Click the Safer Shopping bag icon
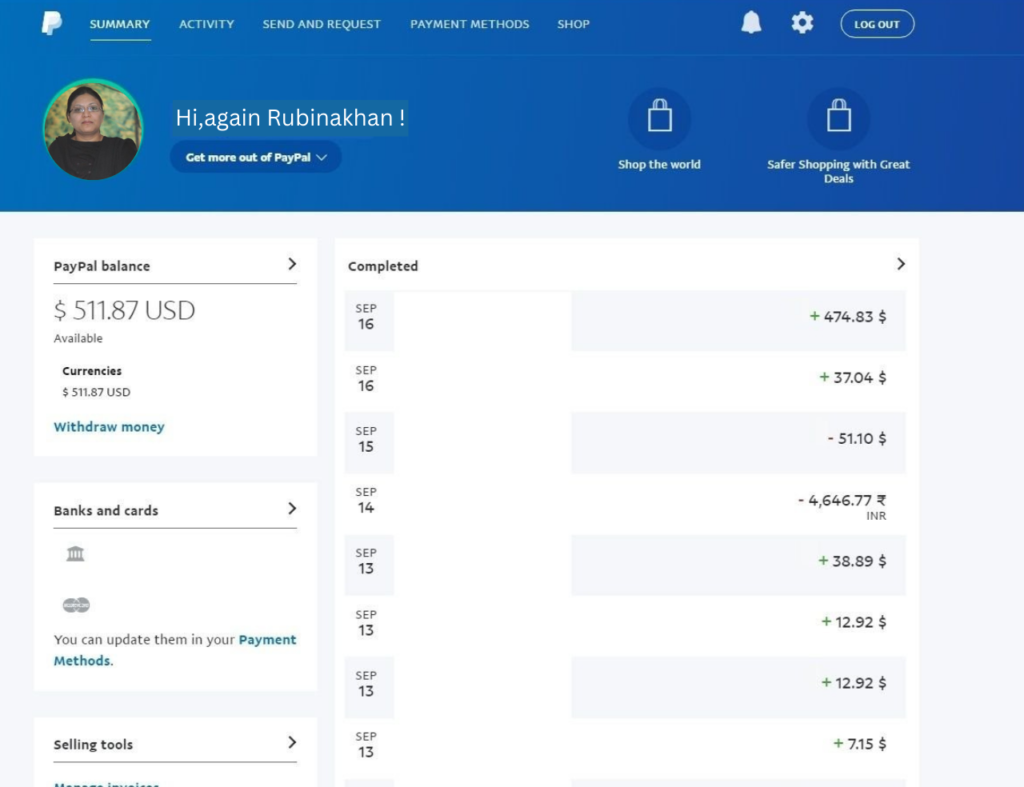This screenshot has height=787, width=1024. click(x=839, y=119)
